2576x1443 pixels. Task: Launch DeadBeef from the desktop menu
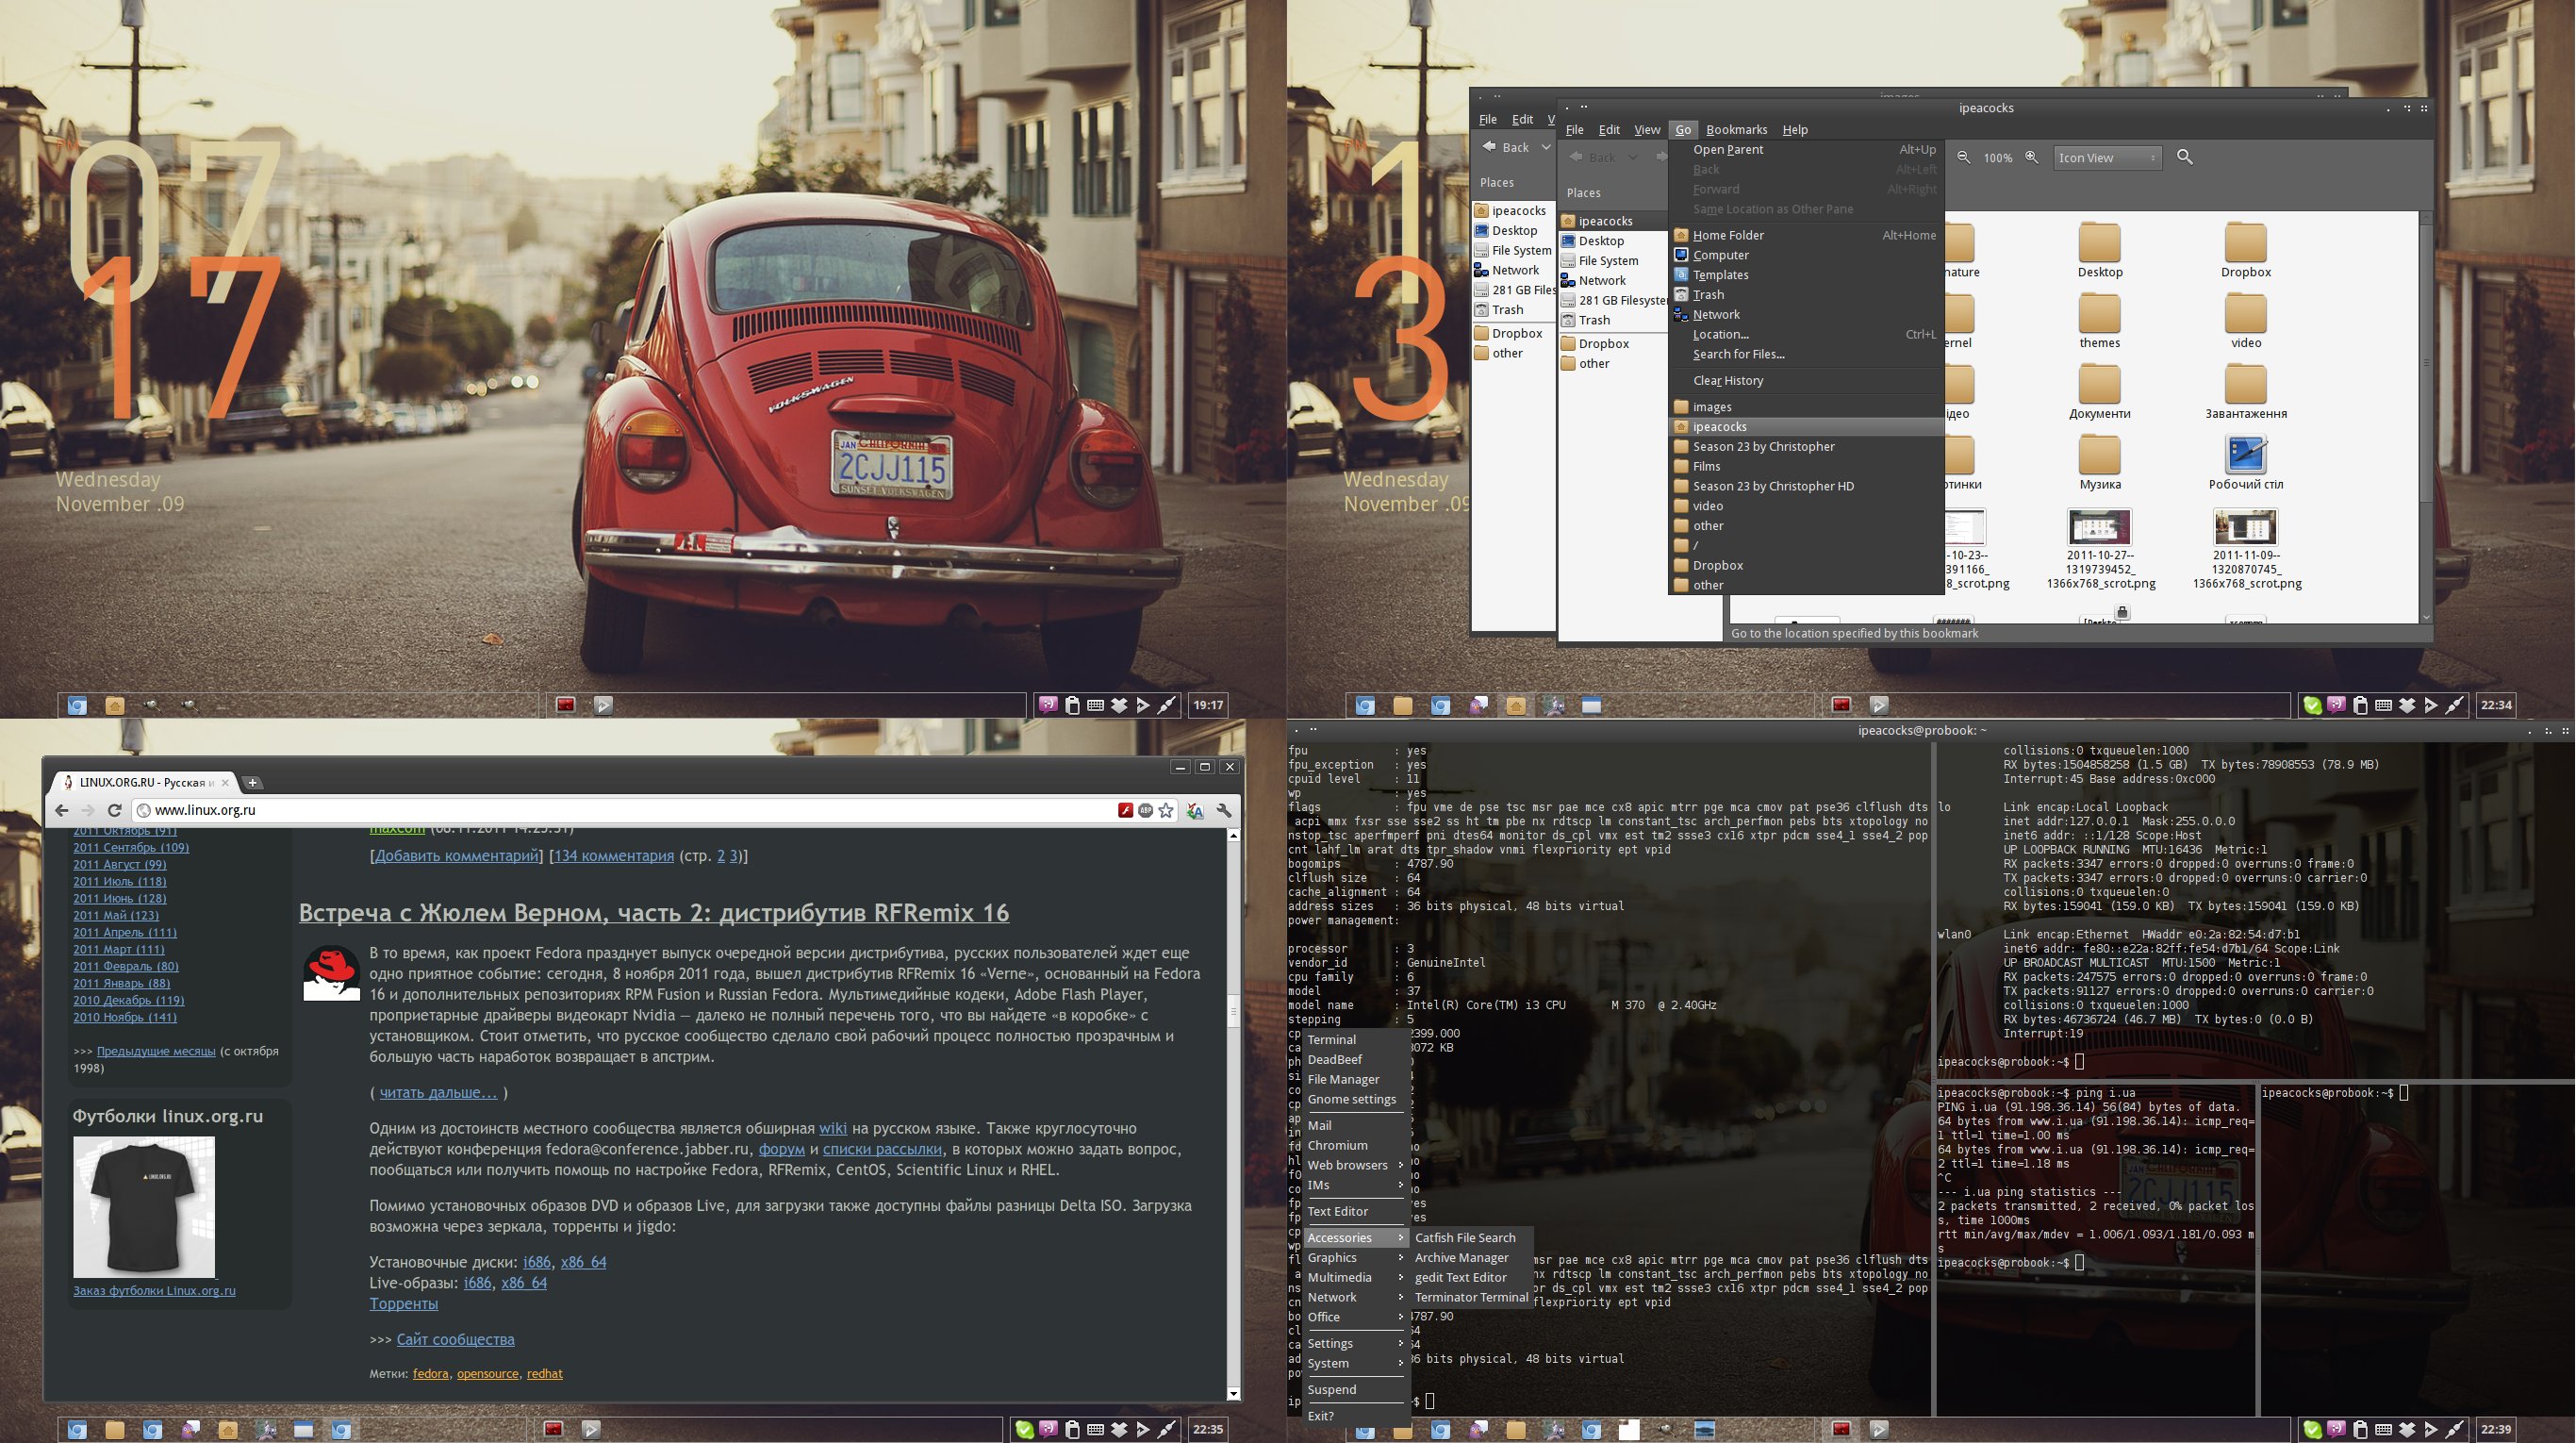point(1355,1060)
